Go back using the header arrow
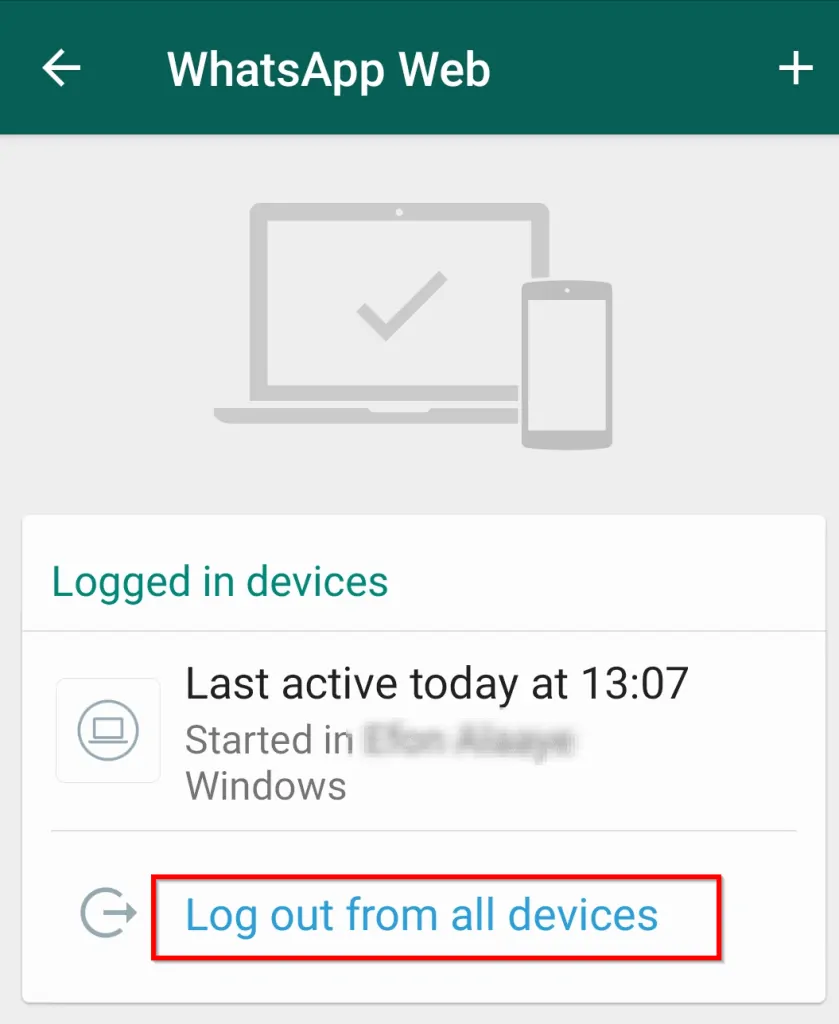The image size is (839, 1024). pyautogui.click(x=61, y=68)
